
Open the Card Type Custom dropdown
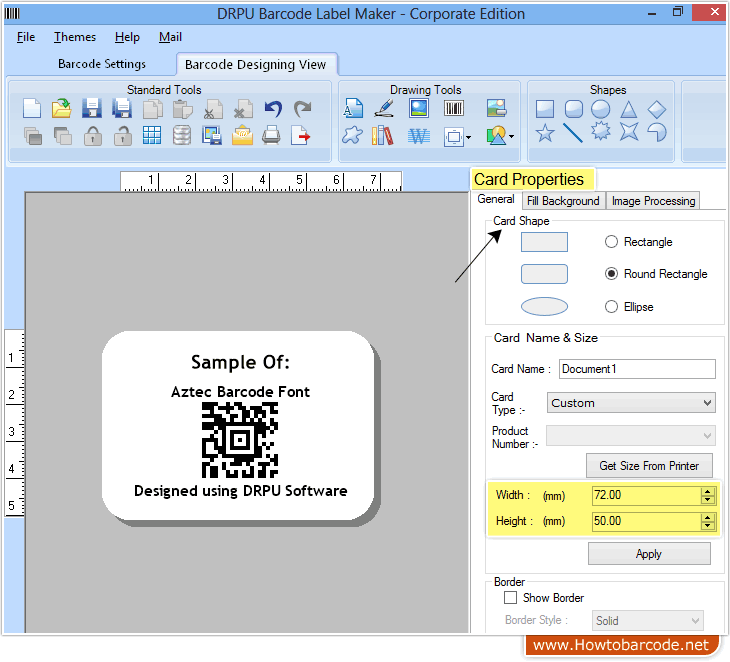[631, 403]
